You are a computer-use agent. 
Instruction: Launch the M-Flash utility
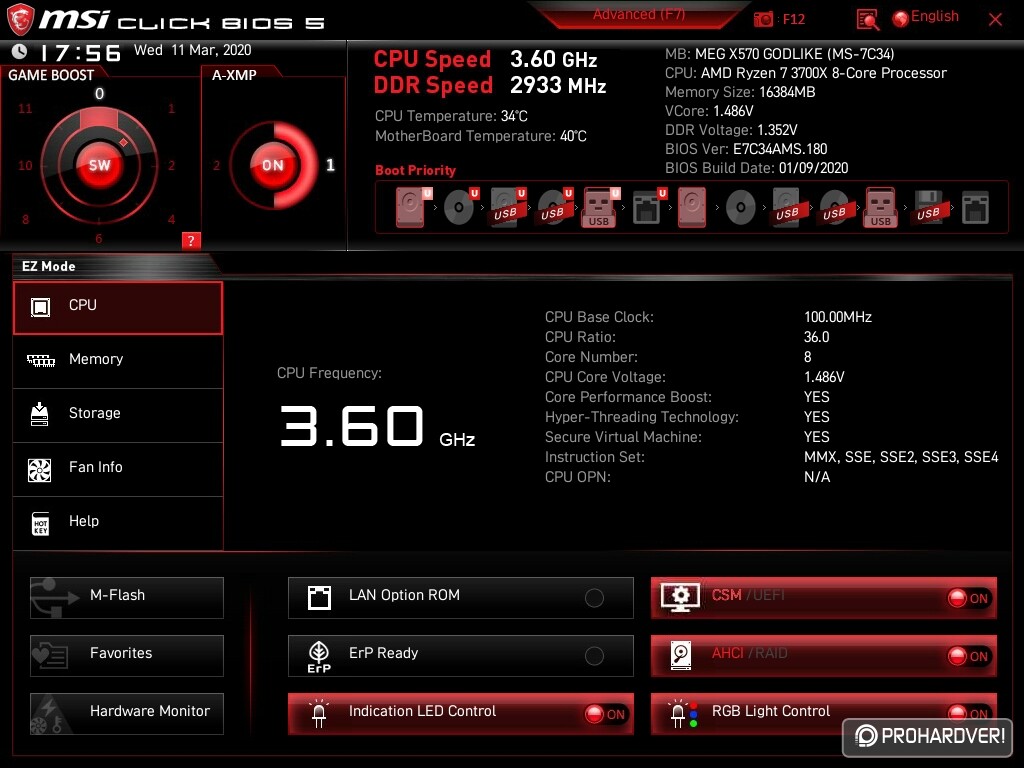(127, 598)
